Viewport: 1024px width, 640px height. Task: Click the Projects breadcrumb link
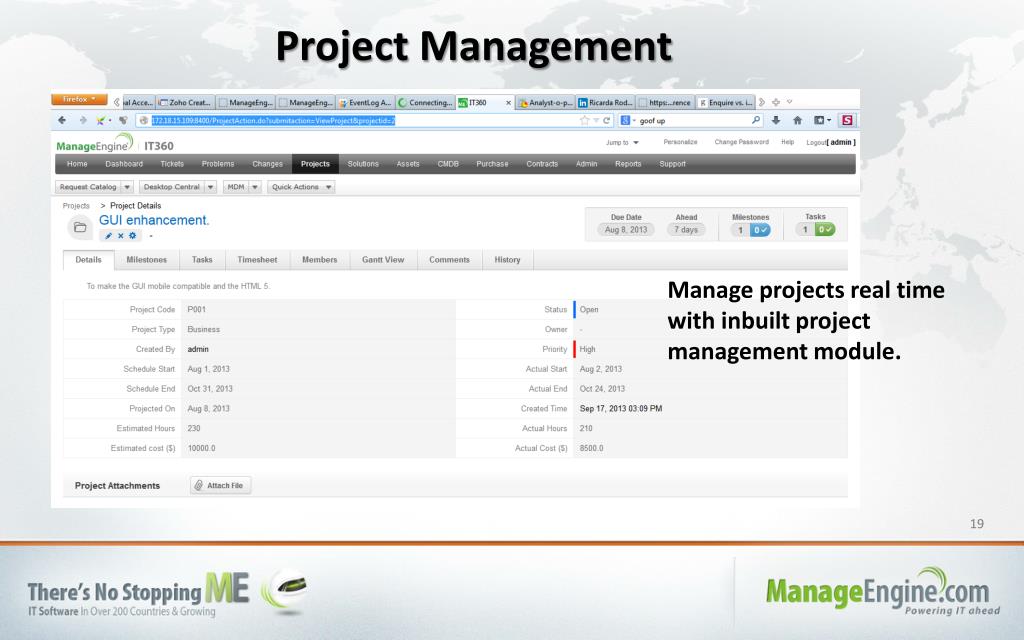click(x=76, y=206)
